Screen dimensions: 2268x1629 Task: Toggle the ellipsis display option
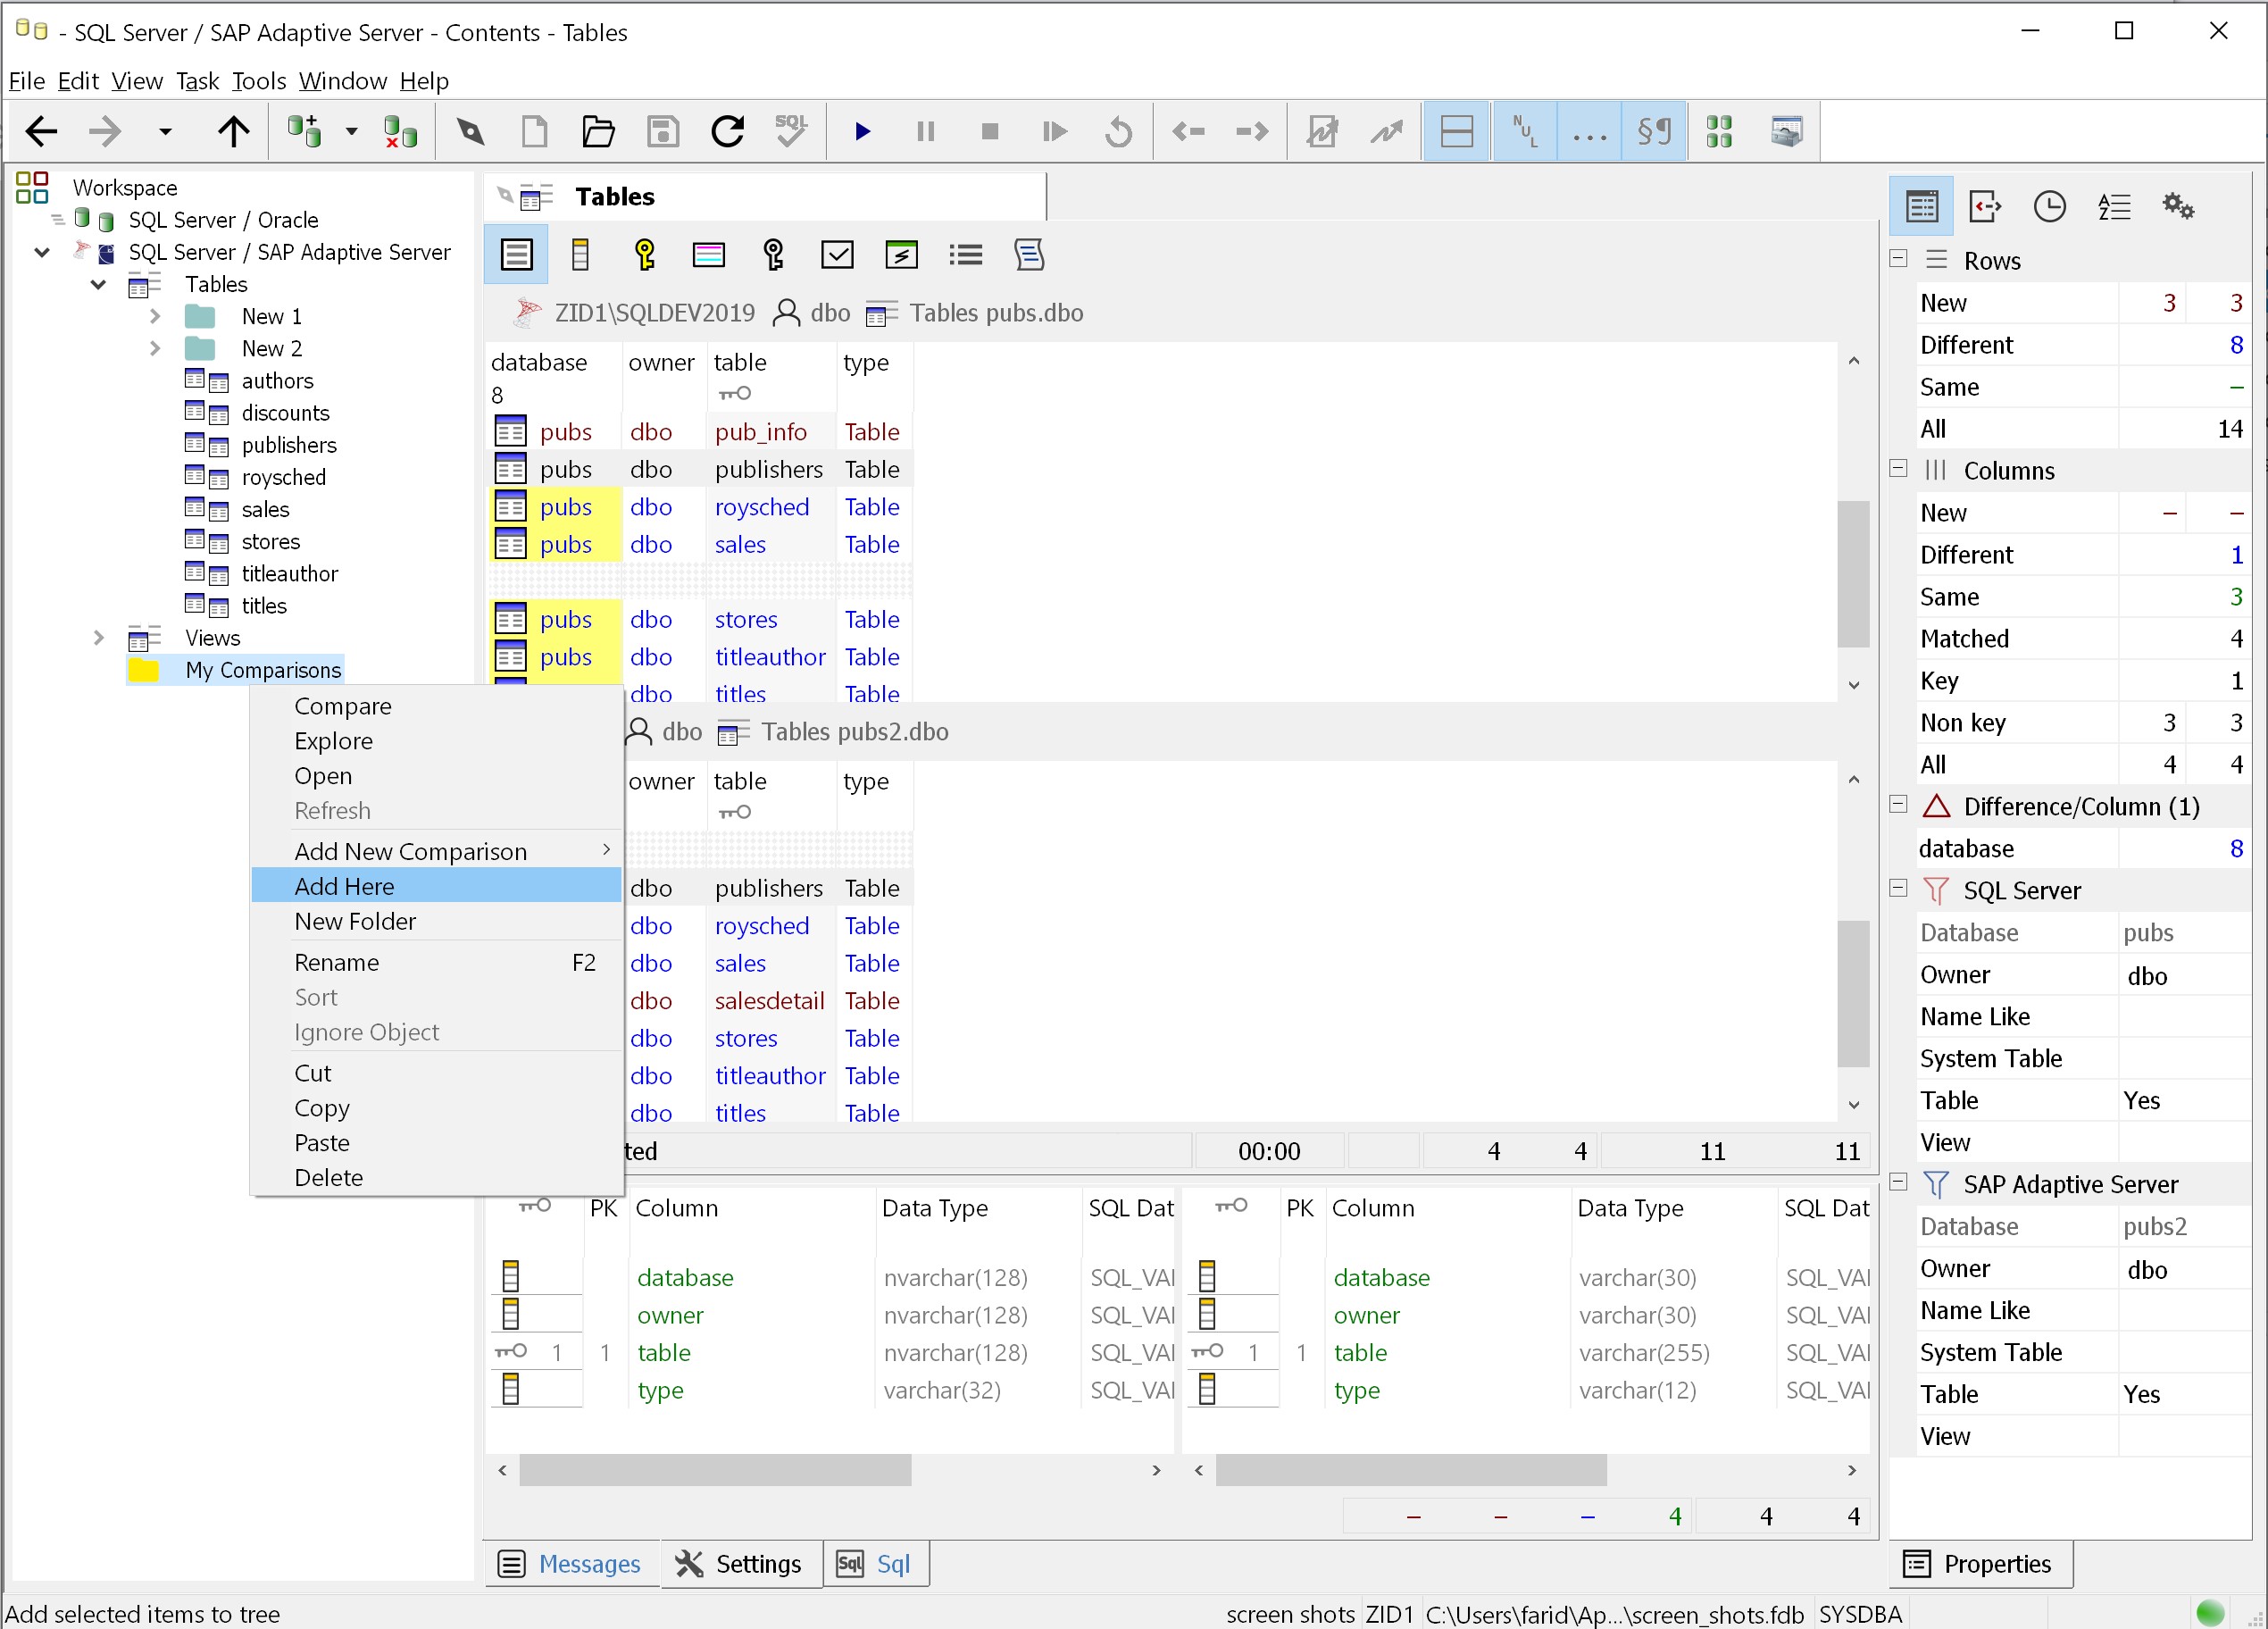coord(1589,131)
